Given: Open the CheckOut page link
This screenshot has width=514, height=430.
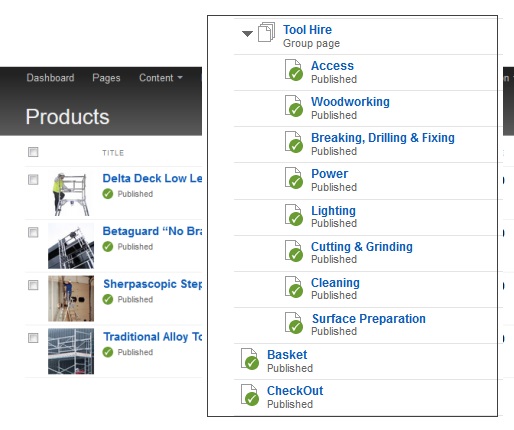Looking at the screenshot, I should 295,391.
